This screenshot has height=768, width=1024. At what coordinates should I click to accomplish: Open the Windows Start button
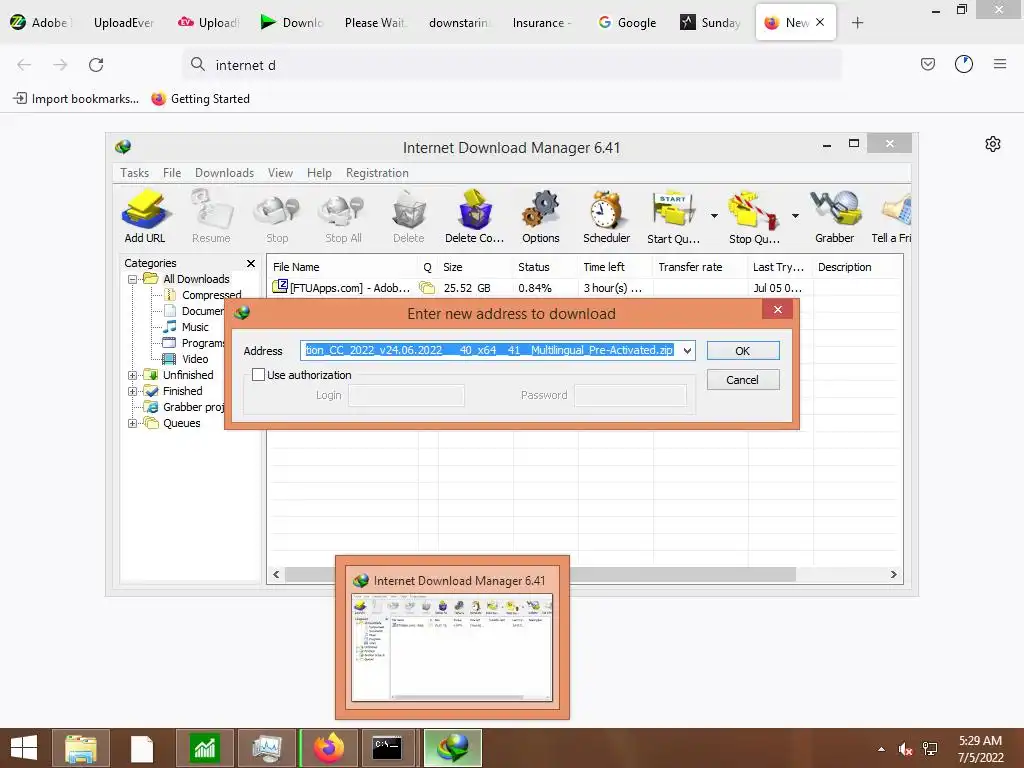point(24,748)
